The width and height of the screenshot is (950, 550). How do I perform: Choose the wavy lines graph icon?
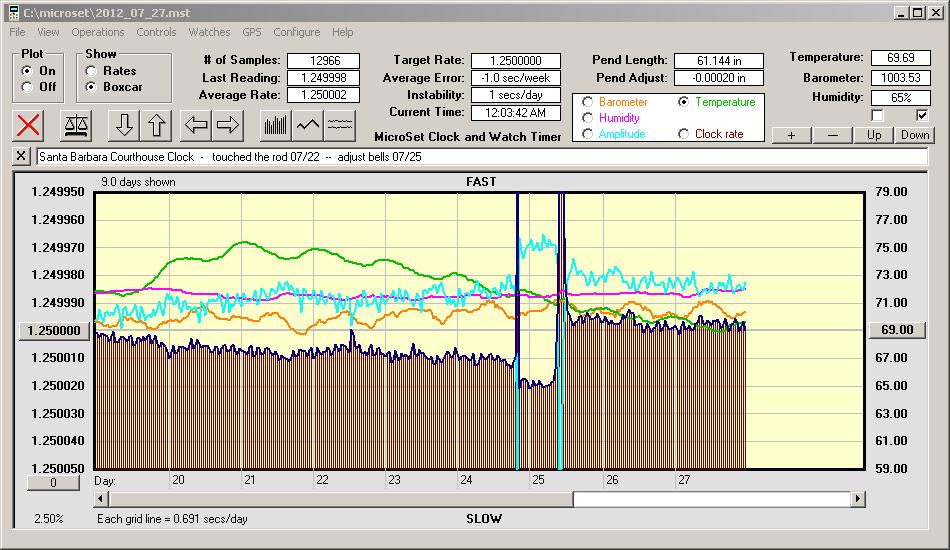[341, 125]
